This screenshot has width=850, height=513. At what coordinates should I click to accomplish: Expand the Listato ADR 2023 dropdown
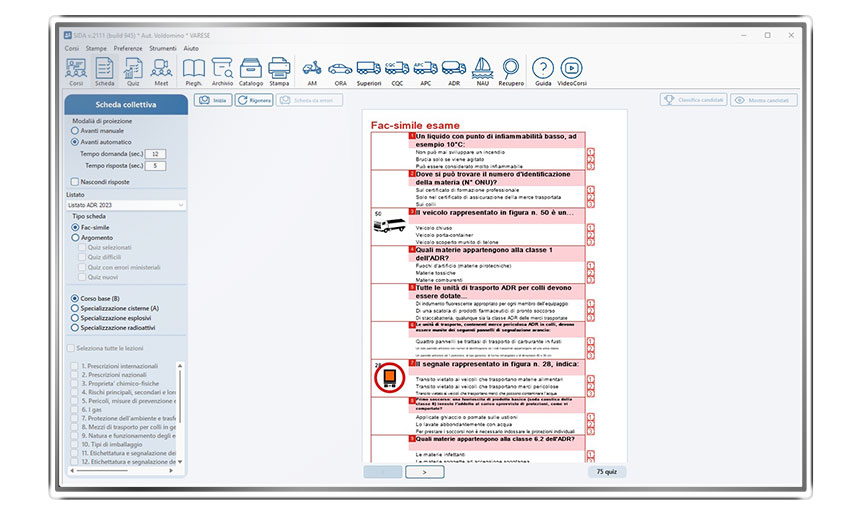pyautogui.click(x=125, y=205)
